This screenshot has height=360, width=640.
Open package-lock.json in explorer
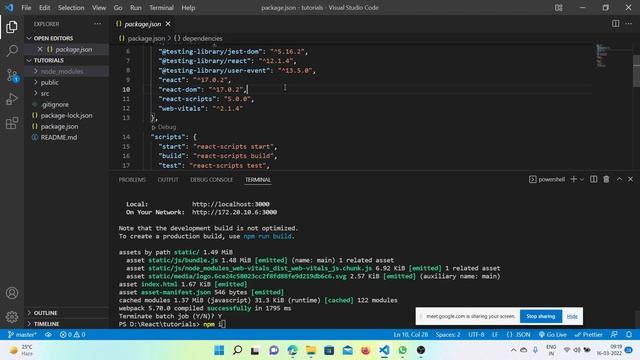67,115
